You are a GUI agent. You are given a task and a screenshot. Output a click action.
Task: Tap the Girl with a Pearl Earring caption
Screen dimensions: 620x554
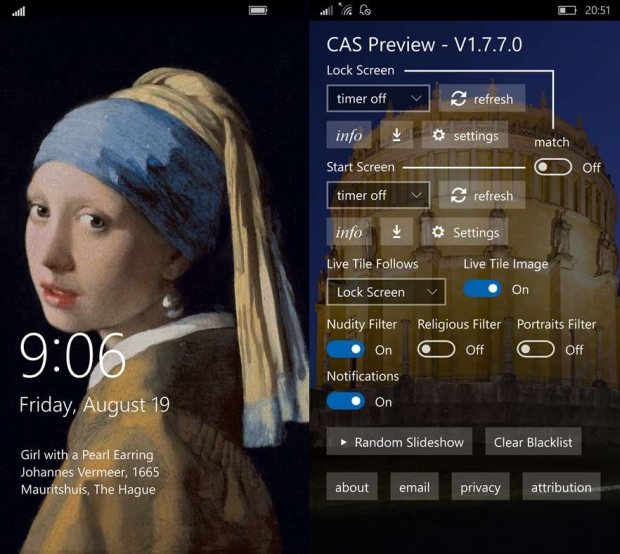tap(87, 455)
